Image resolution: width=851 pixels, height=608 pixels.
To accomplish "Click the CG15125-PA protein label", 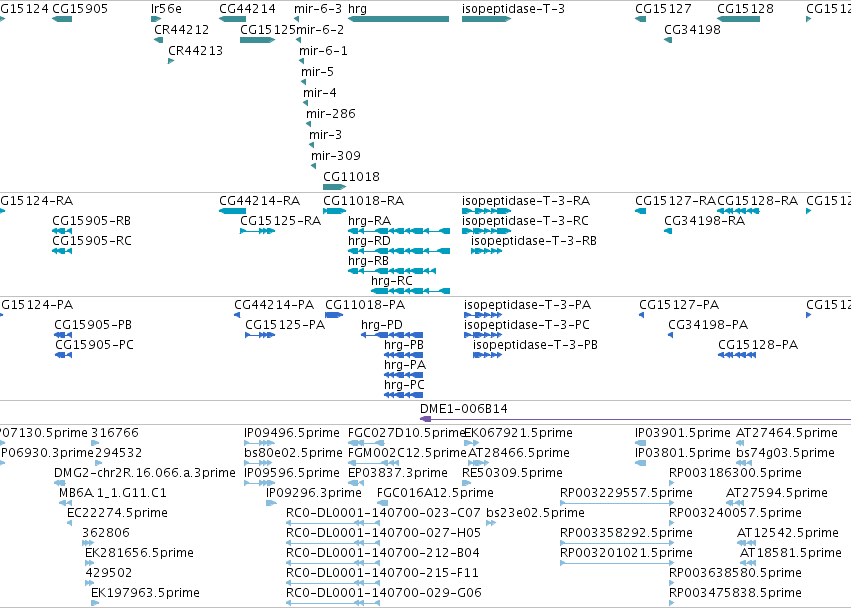I will [x=285, y=325].
